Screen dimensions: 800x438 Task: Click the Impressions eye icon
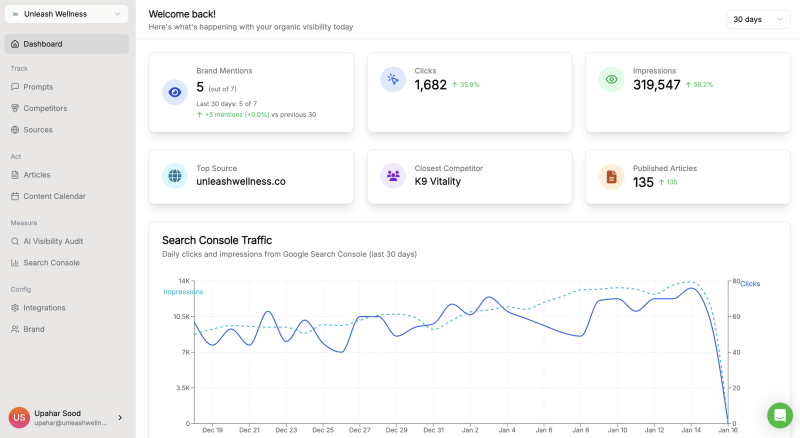pyautogui.click(x=611, y=79)
